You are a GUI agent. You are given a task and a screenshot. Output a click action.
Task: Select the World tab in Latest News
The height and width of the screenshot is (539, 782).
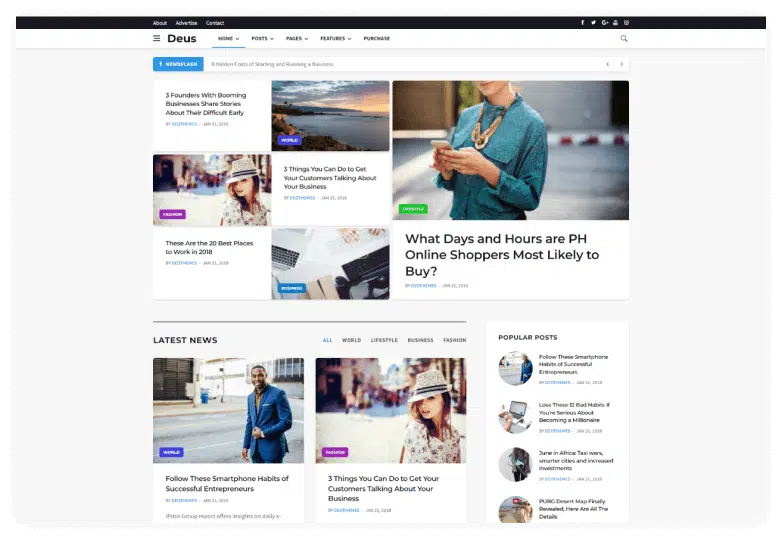351,340
